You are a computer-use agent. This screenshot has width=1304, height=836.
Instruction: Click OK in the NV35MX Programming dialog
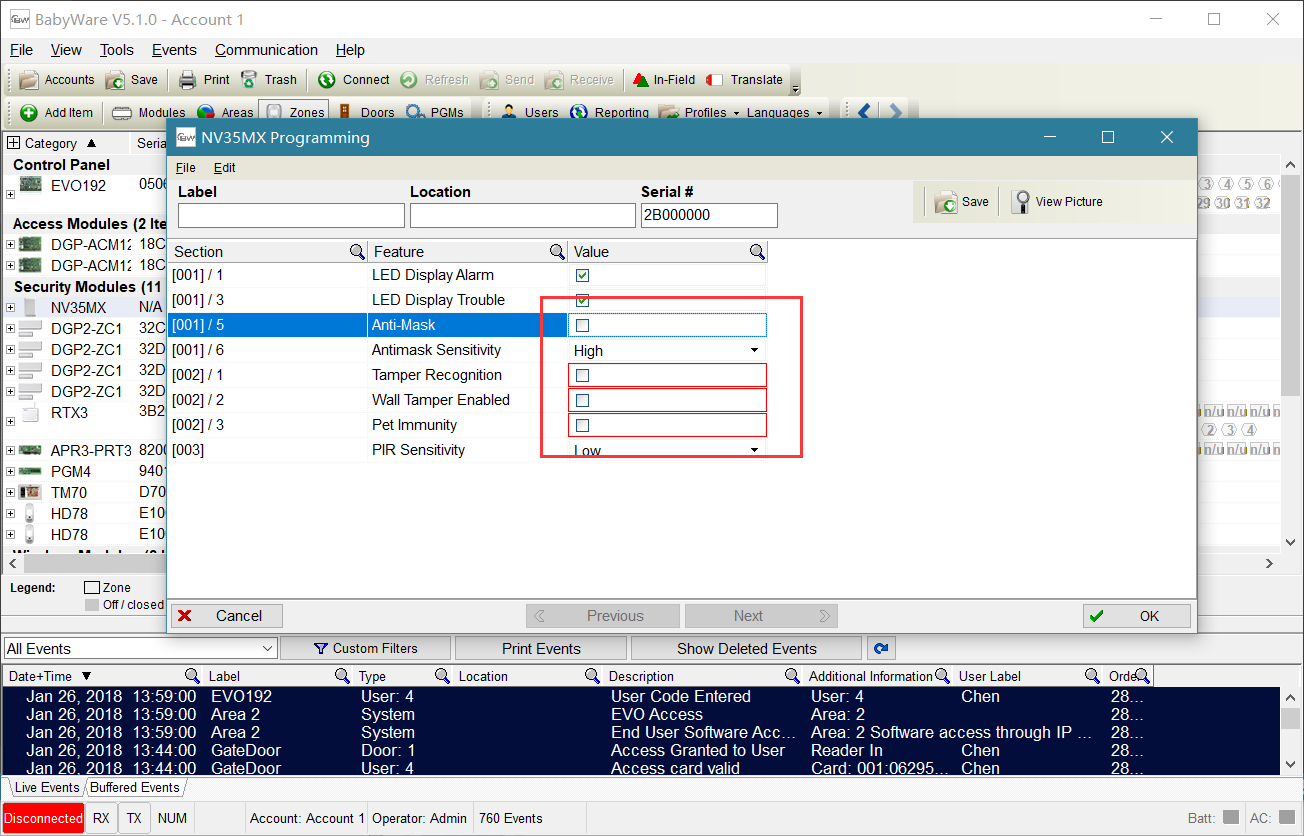click(x=1137, y=616)
